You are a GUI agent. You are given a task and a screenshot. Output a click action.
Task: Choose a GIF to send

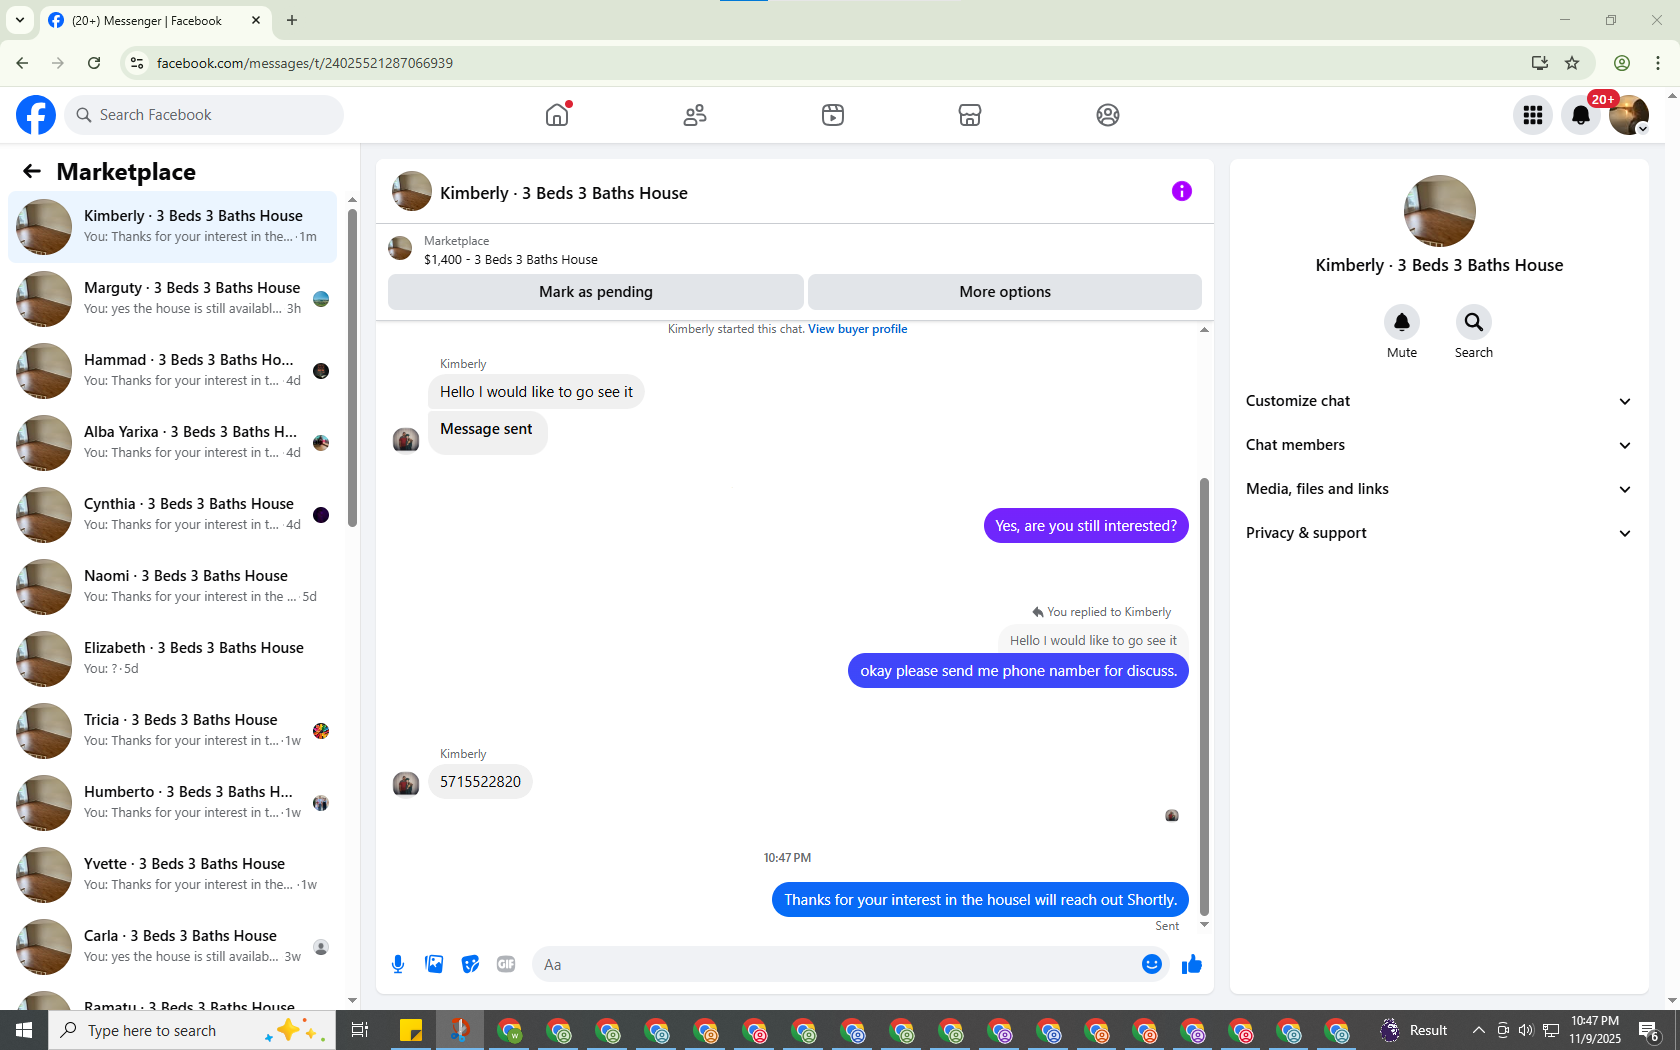[x=506, y=964]
